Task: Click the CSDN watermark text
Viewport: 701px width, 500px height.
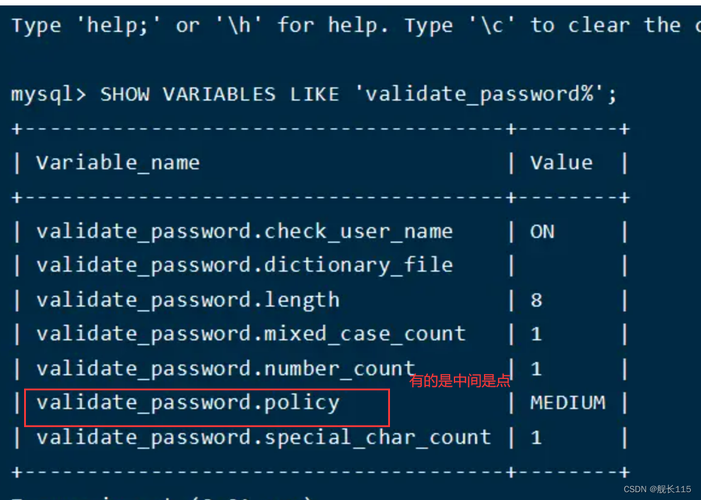Action: click(x=656, y=489)
